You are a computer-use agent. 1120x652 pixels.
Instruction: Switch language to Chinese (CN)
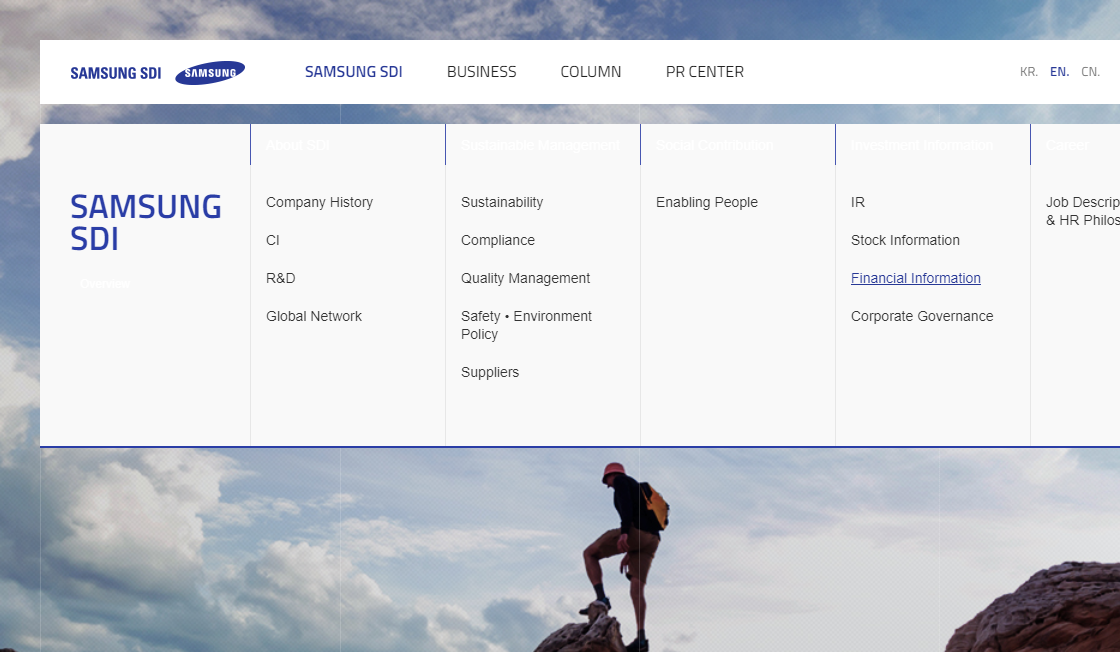pos(1090,72)
